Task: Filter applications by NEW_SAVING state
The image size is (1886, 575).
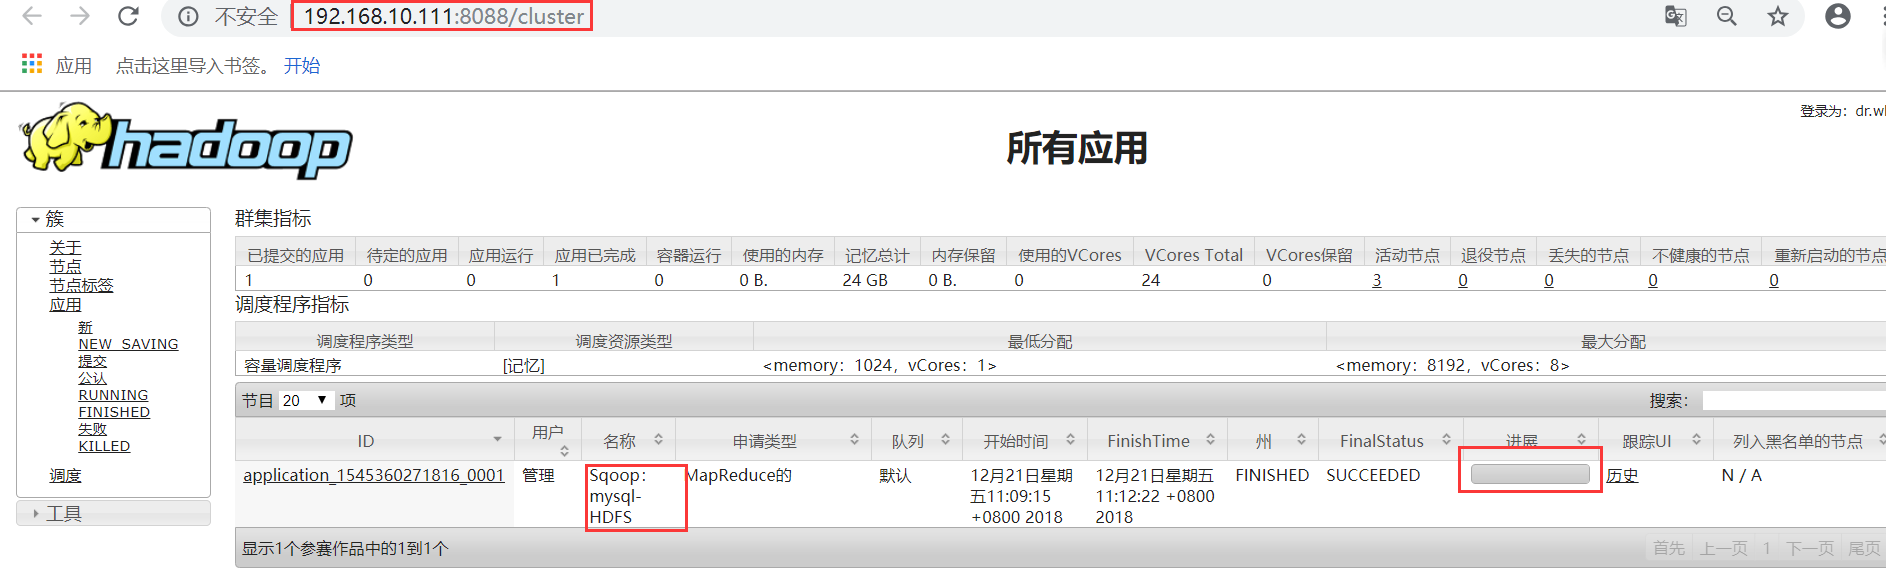Action: tap(128, 344)
